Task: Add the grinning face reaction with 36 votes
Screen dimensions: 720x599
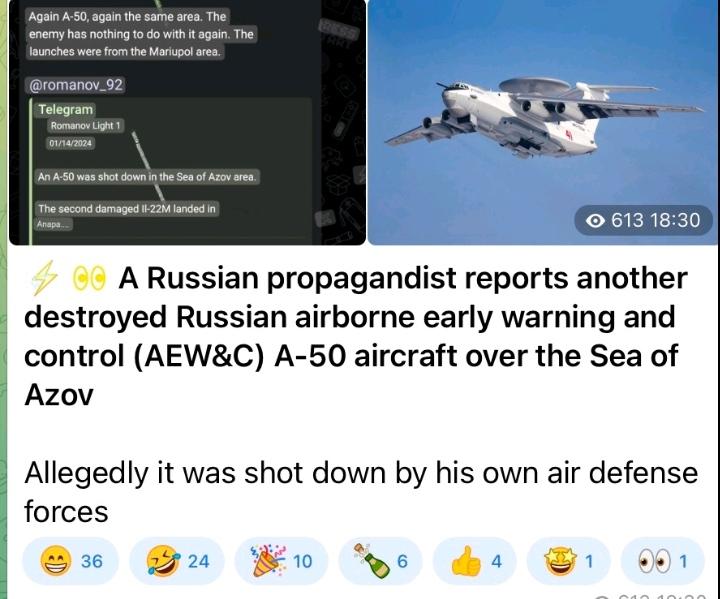Action: (x=71, y=561)
